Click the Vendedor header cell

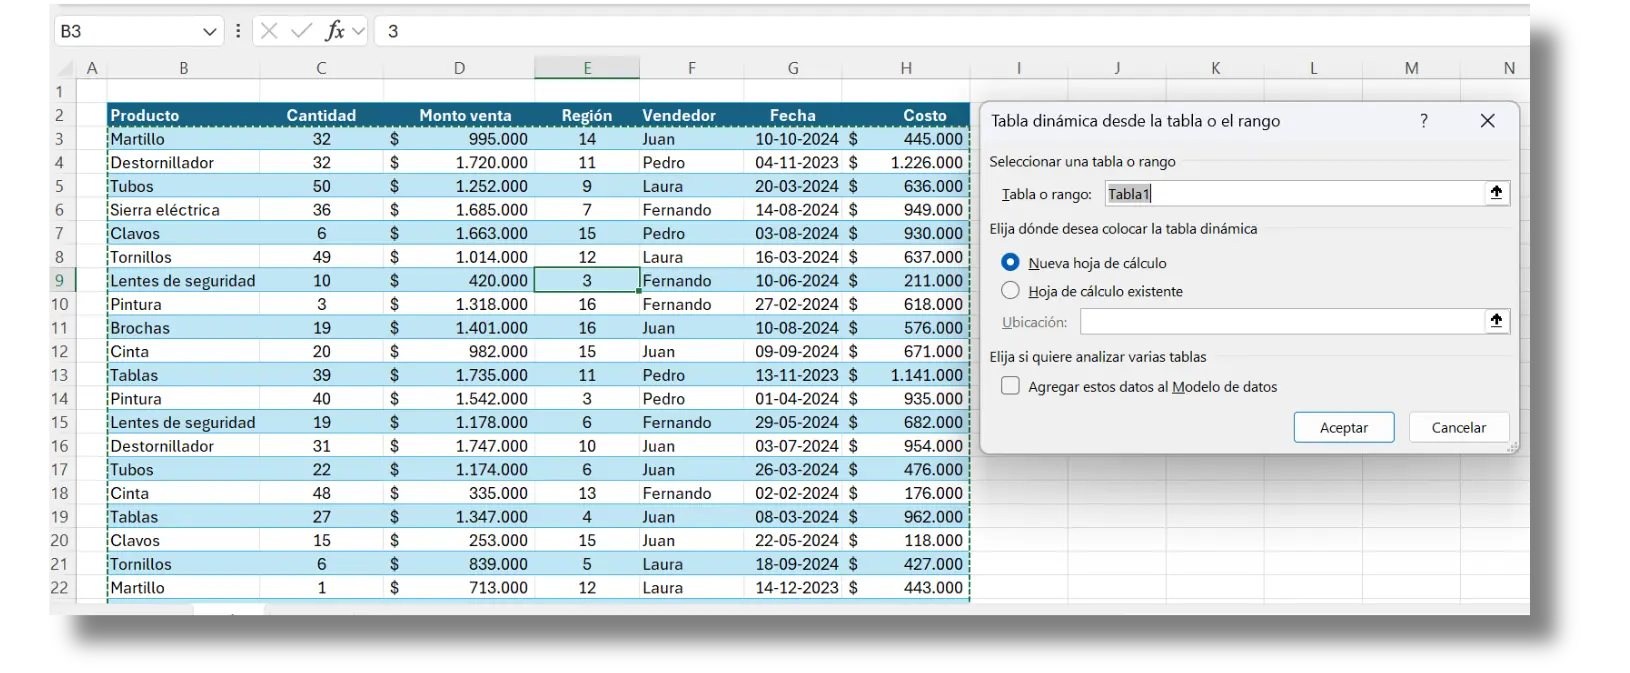click(x=691, y=115)
